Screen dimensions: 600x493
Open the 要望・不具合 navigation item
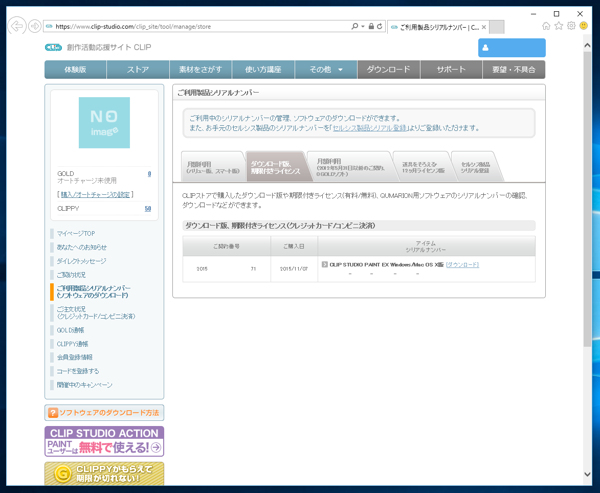[x=514, y=69]
